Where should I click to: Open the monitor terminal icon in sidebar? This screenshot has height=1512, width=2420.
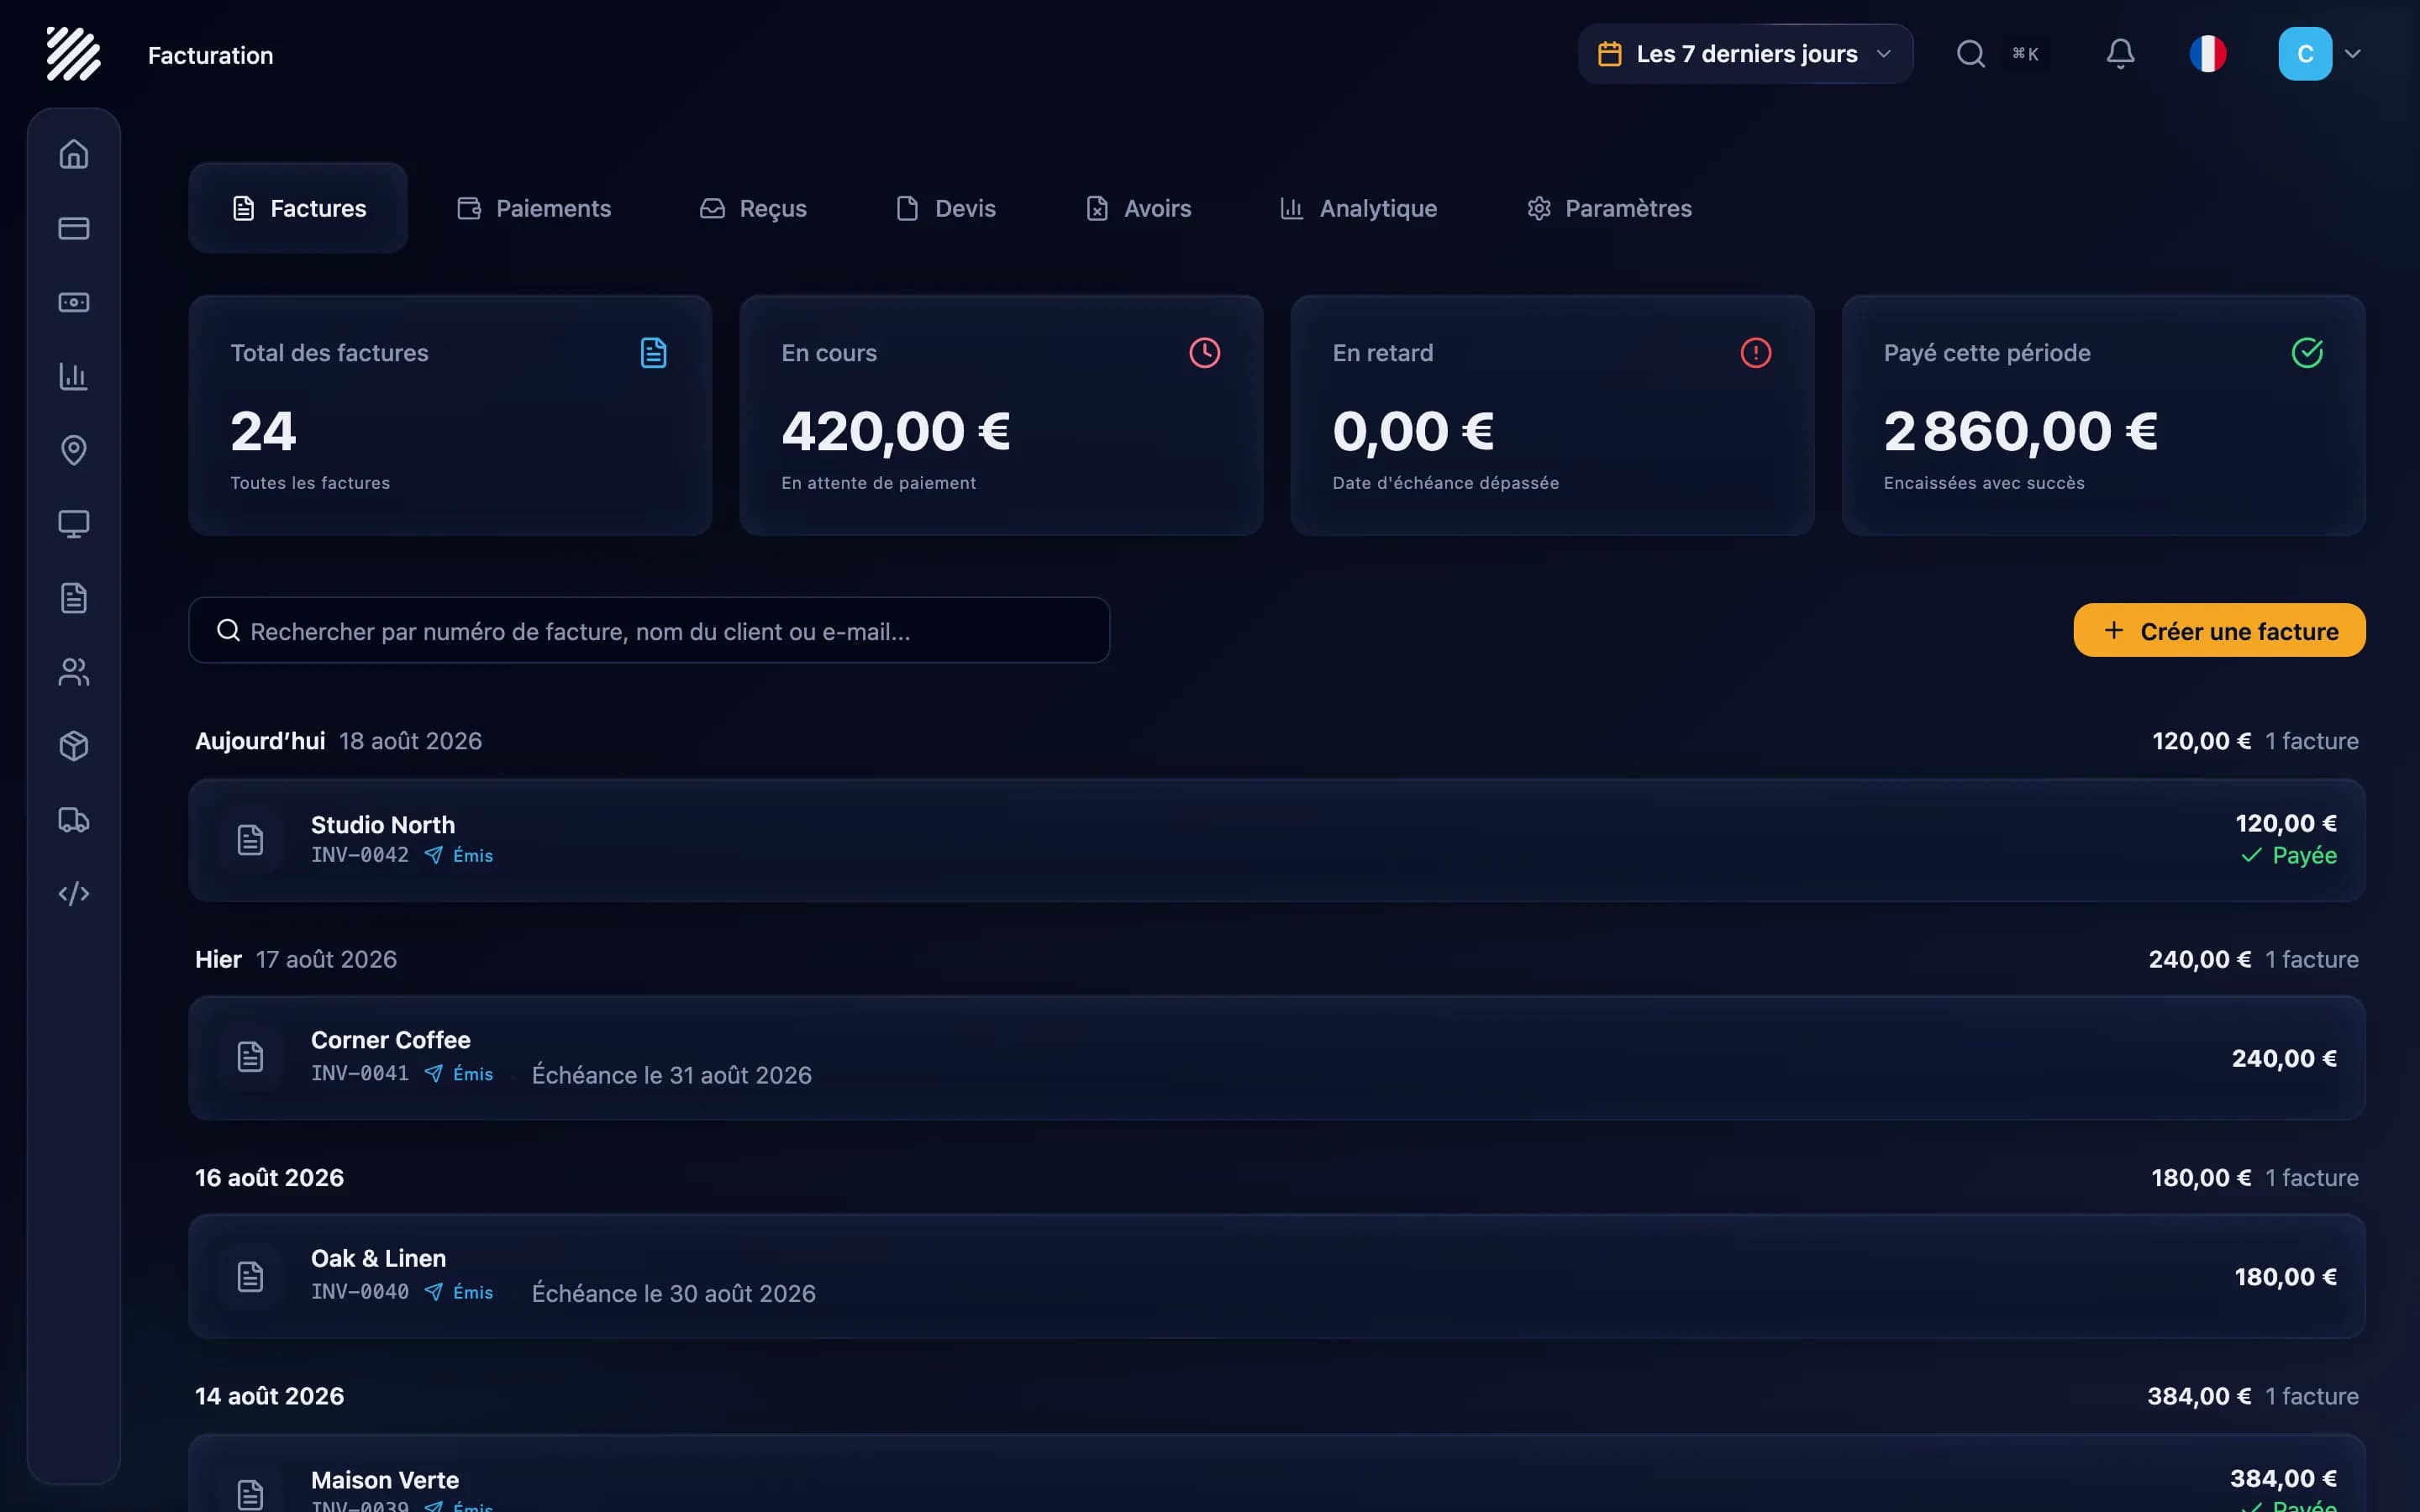74,524
